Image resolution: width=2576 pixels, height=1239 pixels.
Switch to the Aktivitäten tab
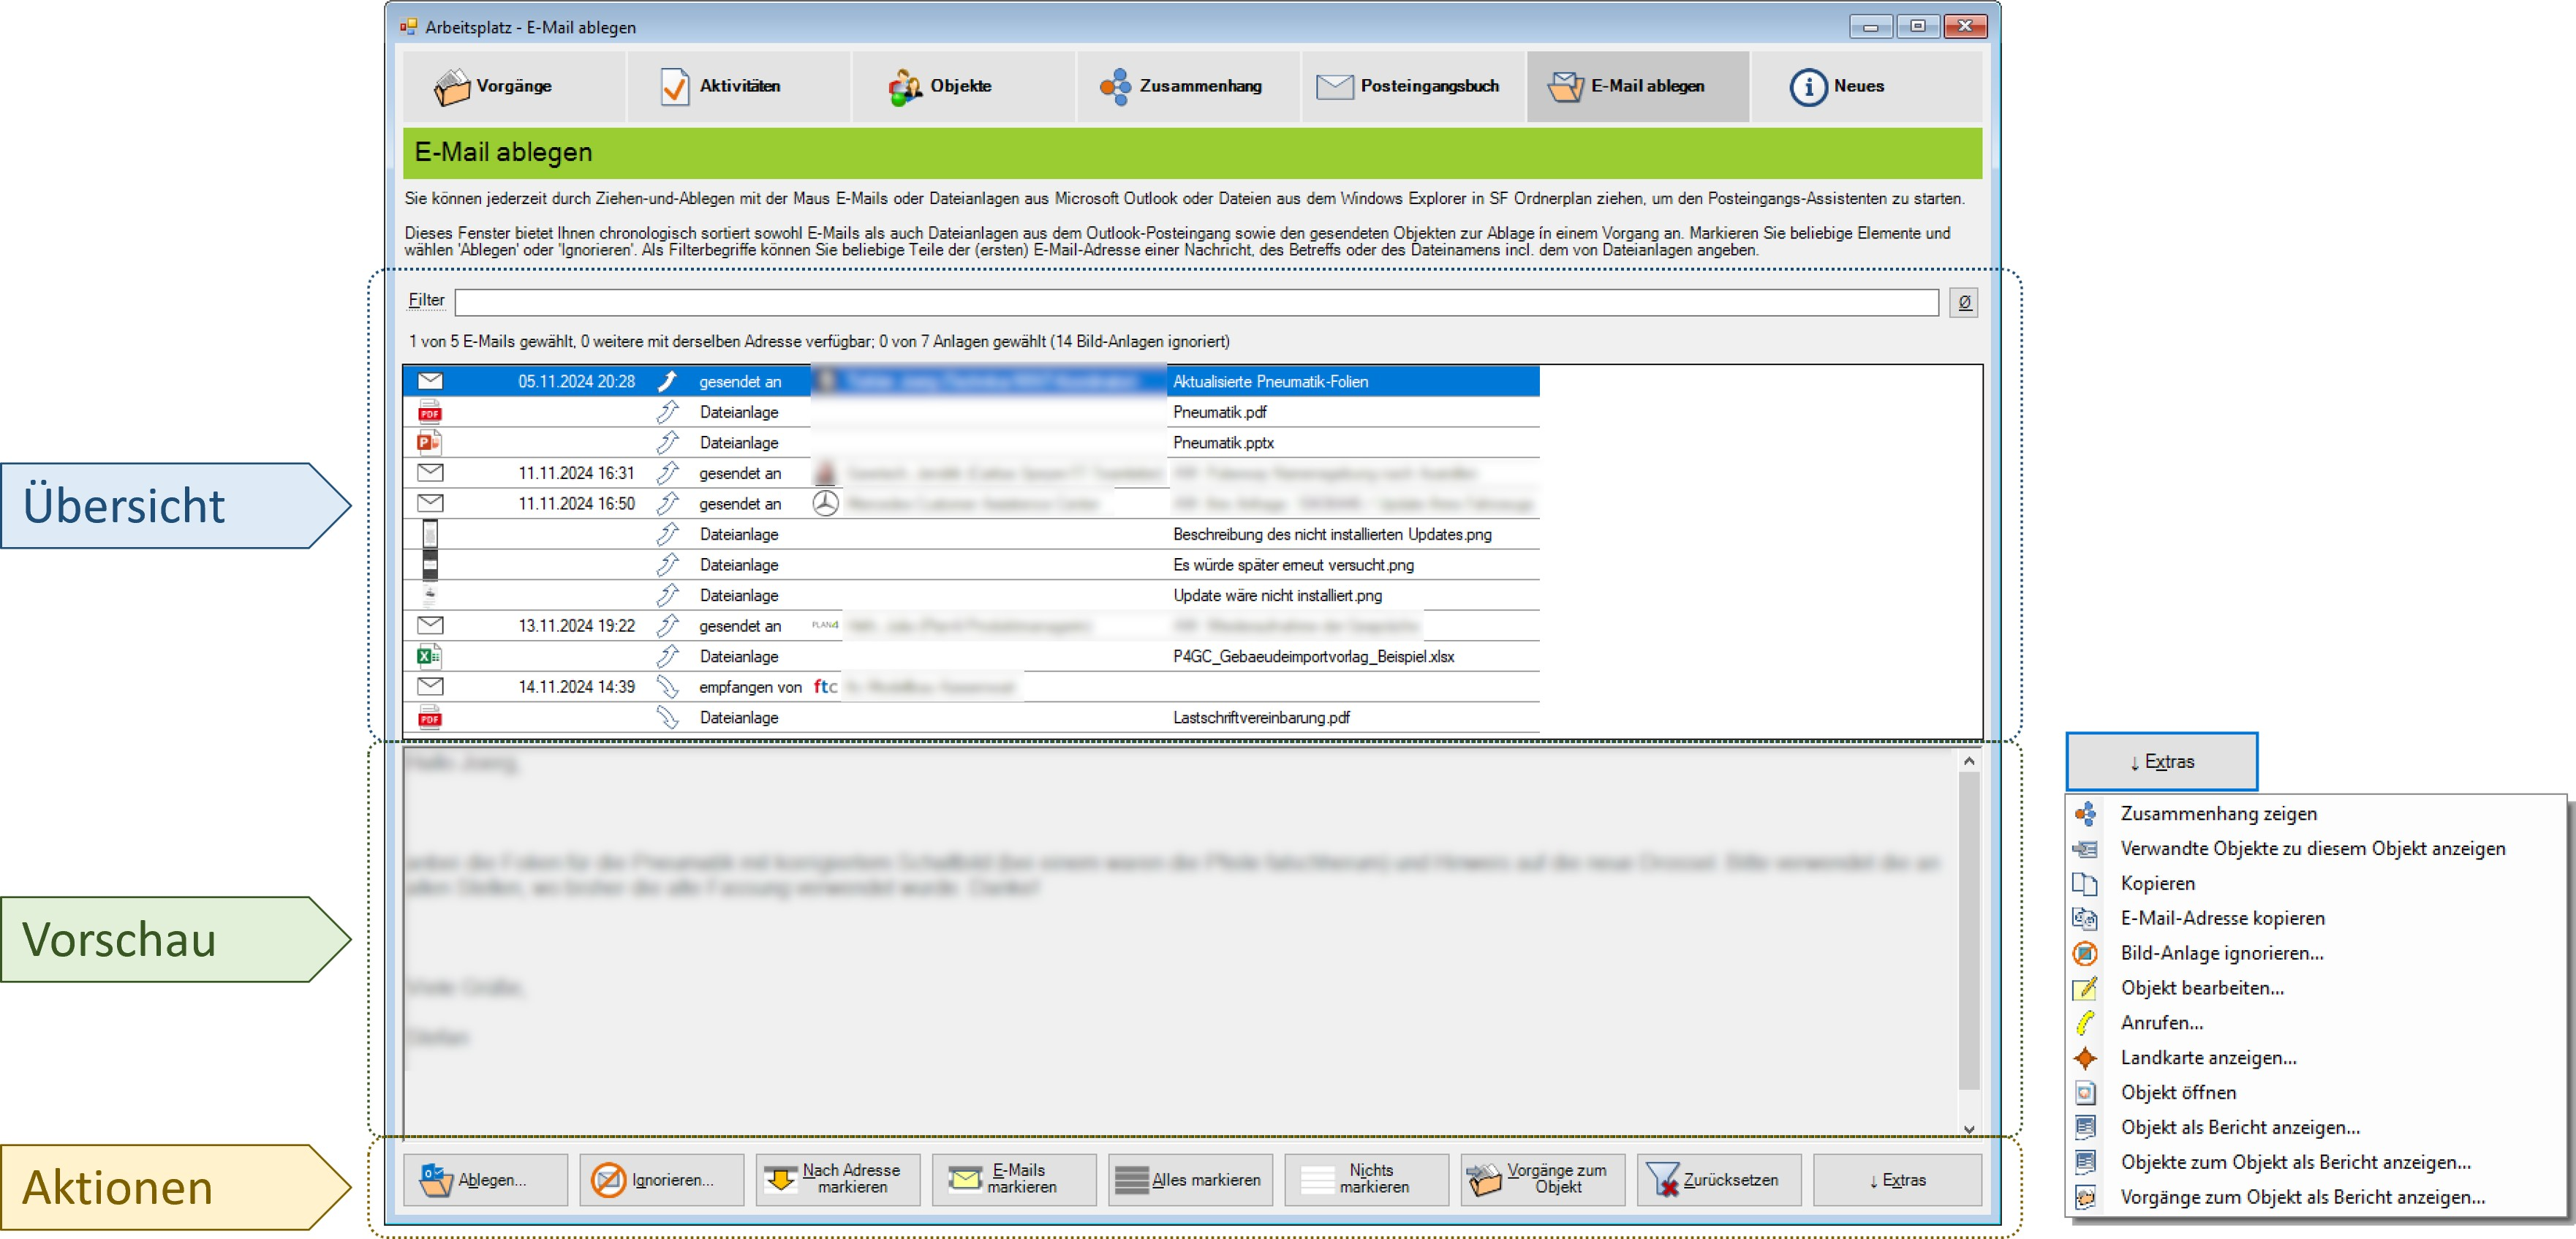(x=739, y=86)
